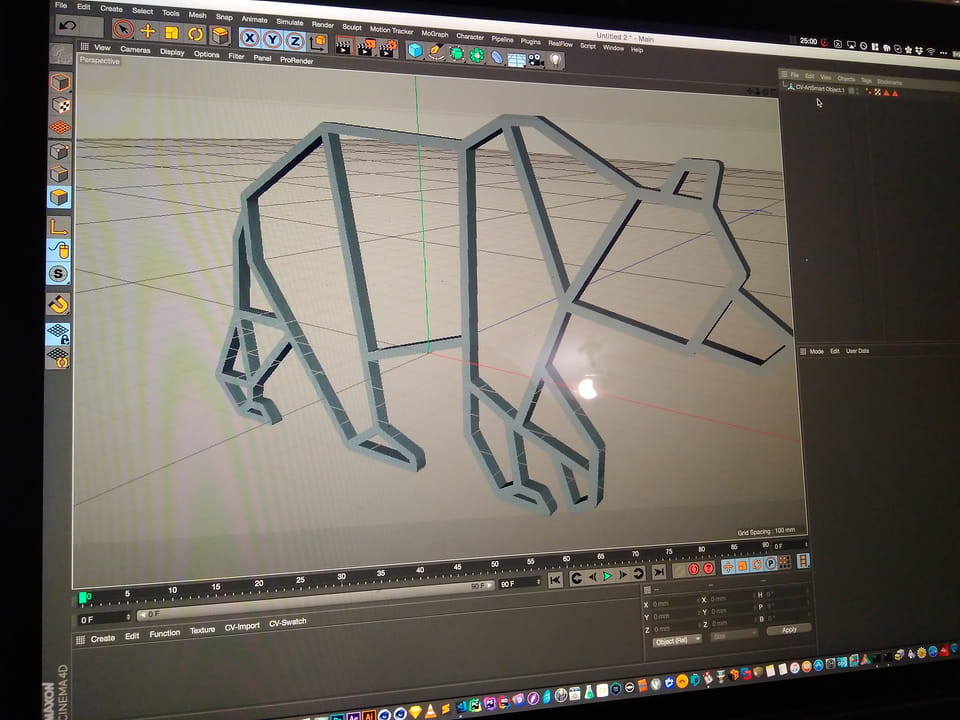
Task: Select the Move tool in the toolbar
Action: tap(148, 31)
